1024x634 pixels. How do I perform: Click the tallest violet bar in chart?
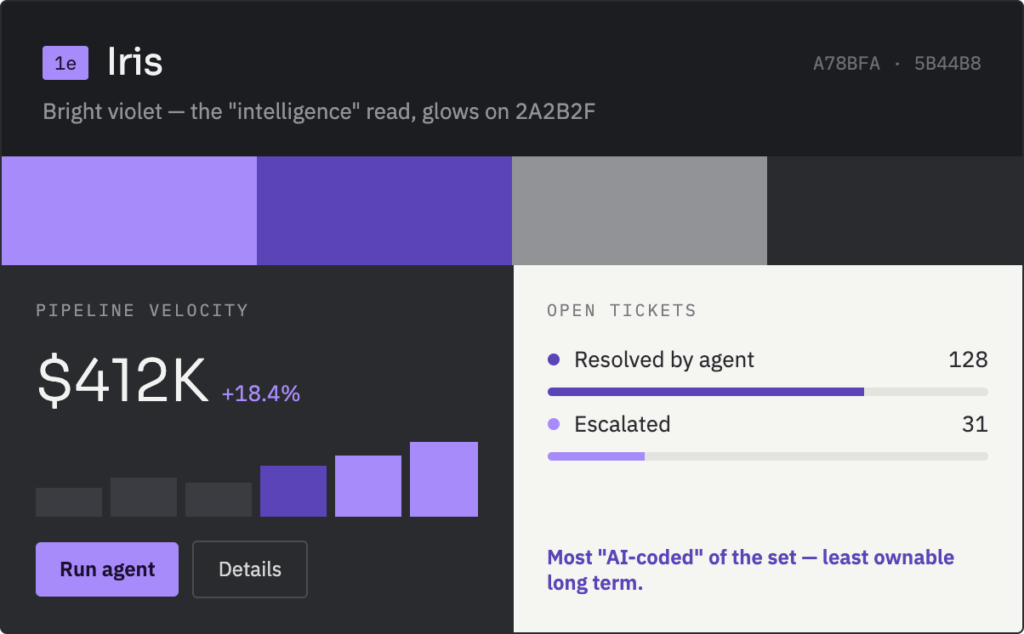pyautogui.click(x=444, y=479)
